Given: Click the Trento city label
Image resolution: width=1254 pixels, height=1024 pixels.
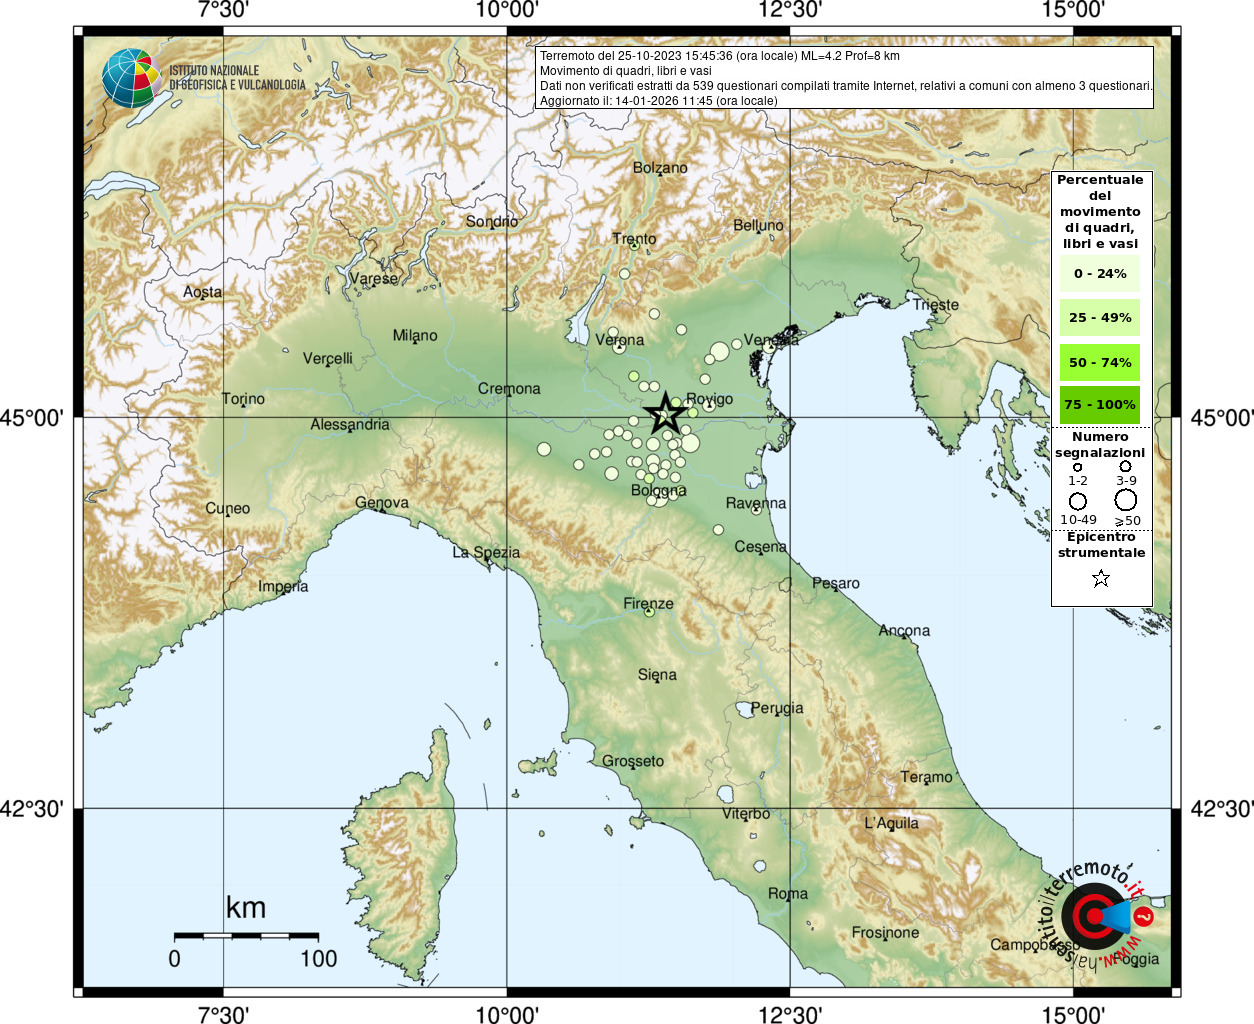Looking at the screenshot, I should [634, 238].
